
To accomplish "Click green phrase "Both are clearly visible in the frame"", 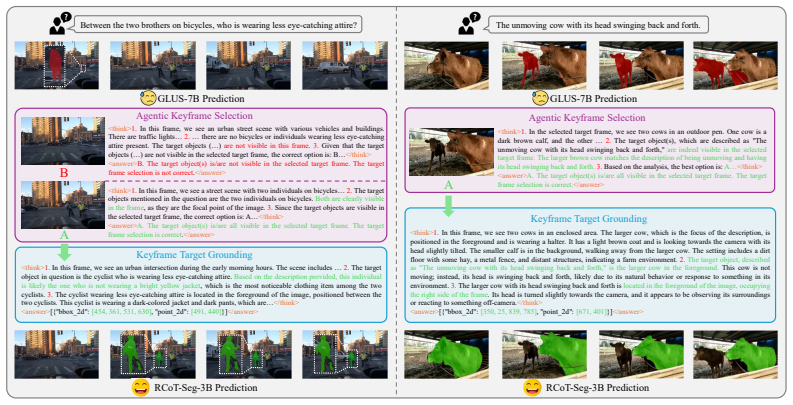I will pos(246,203).
